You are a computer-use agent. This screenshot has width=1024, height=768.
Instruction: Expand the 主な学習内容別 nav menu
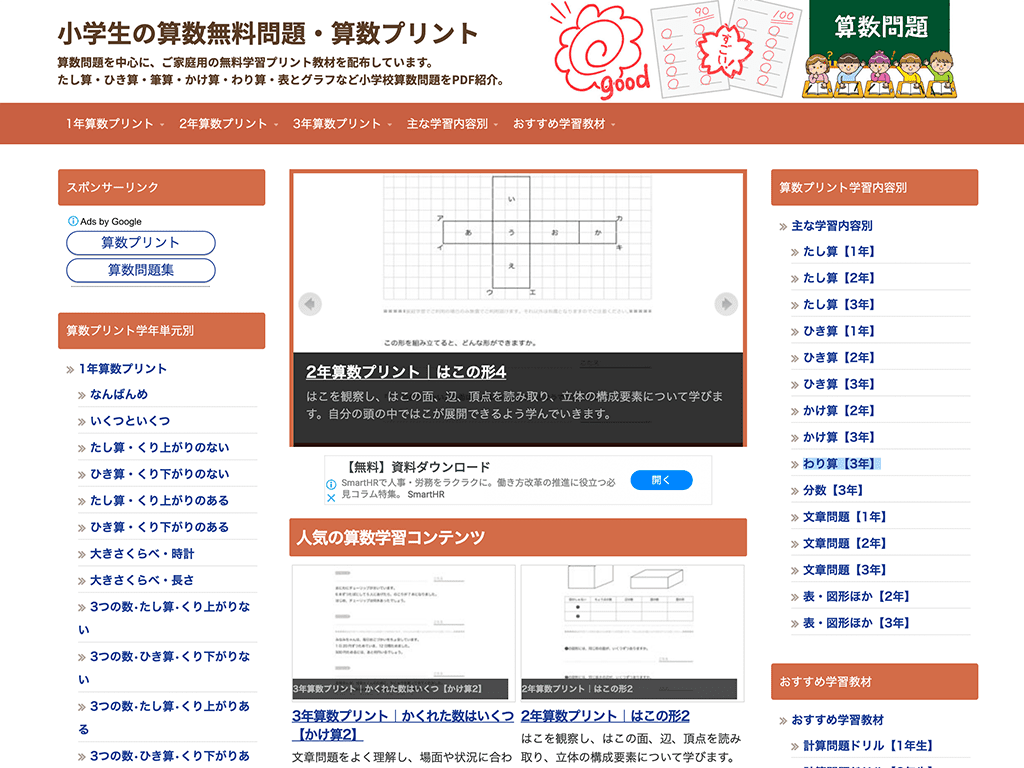pos(452,124)
